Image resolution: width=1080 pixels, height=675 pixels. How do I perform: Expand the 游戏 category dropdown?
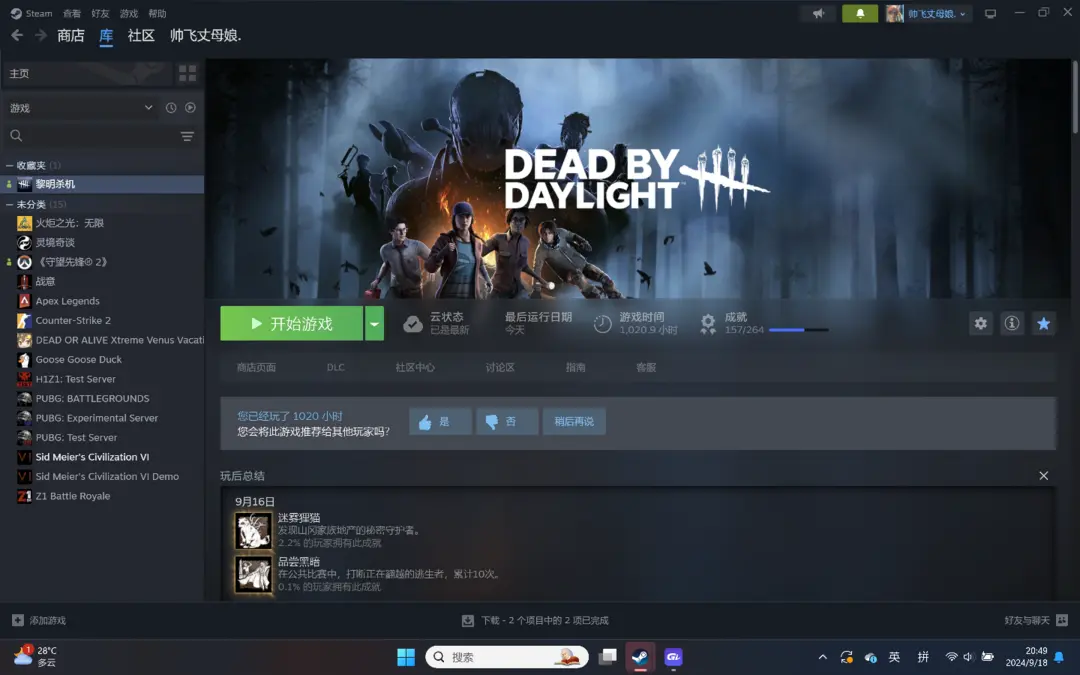tap(81, 107)
